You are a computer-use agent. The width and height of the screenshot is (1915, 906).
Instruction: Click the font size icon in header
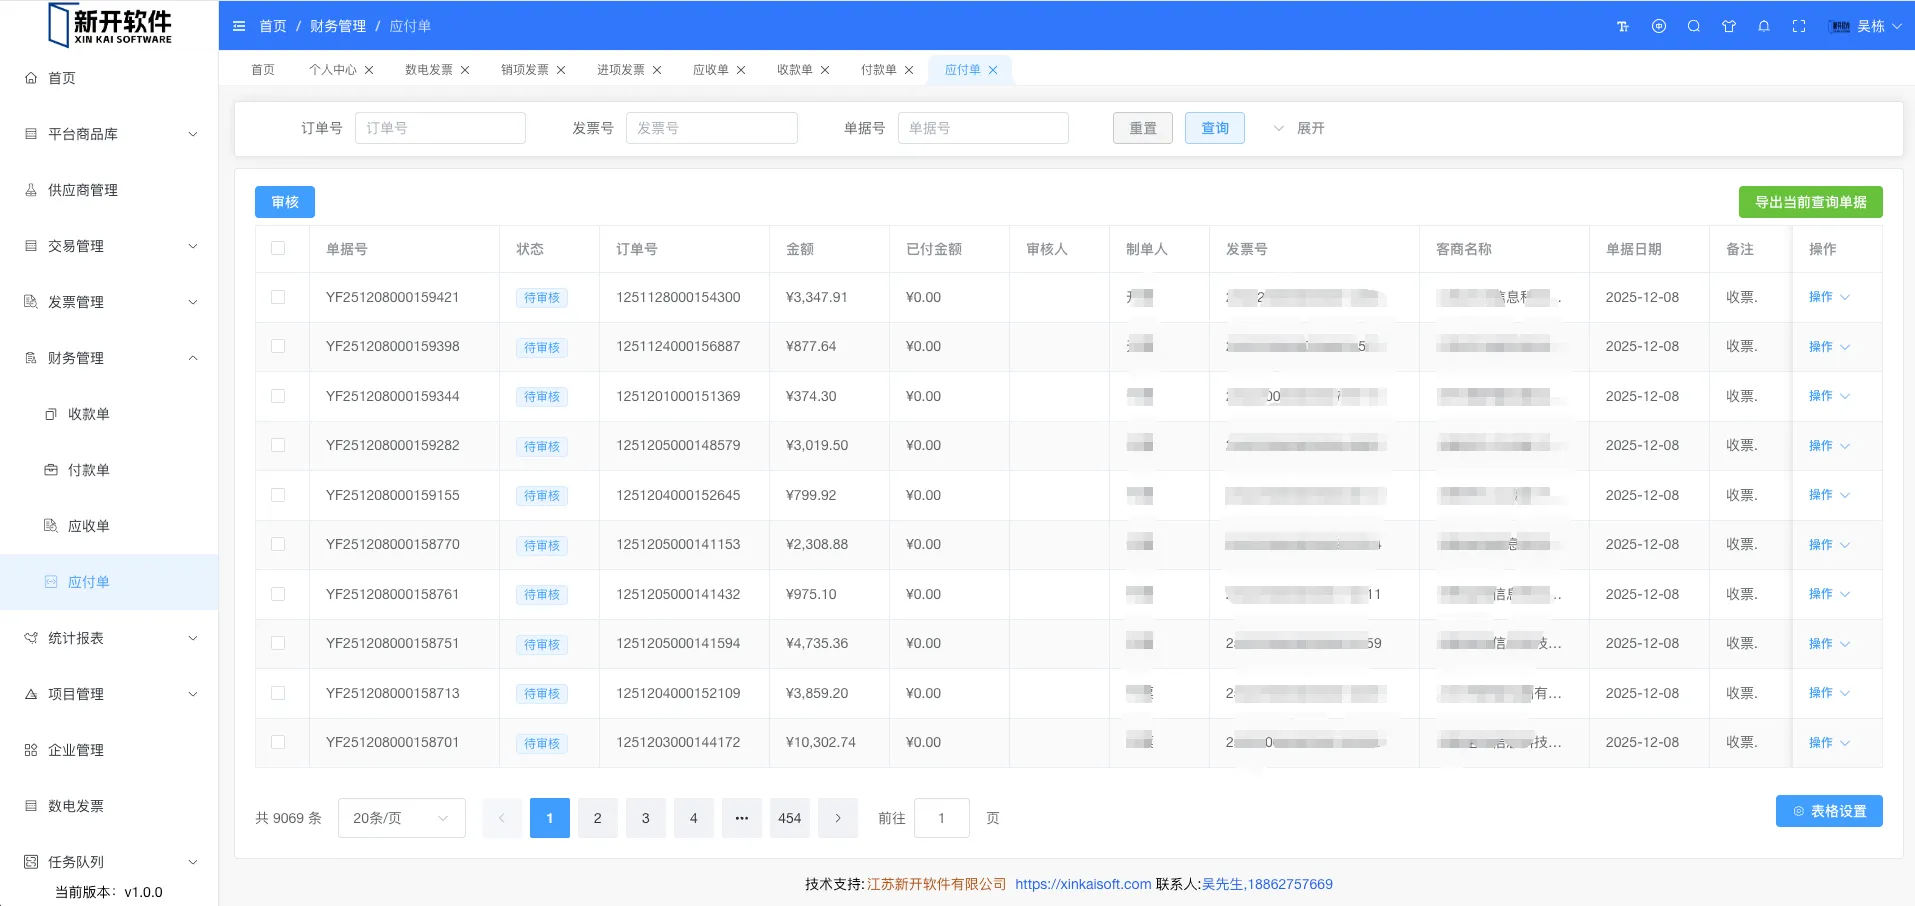(x=1622, y=27)
